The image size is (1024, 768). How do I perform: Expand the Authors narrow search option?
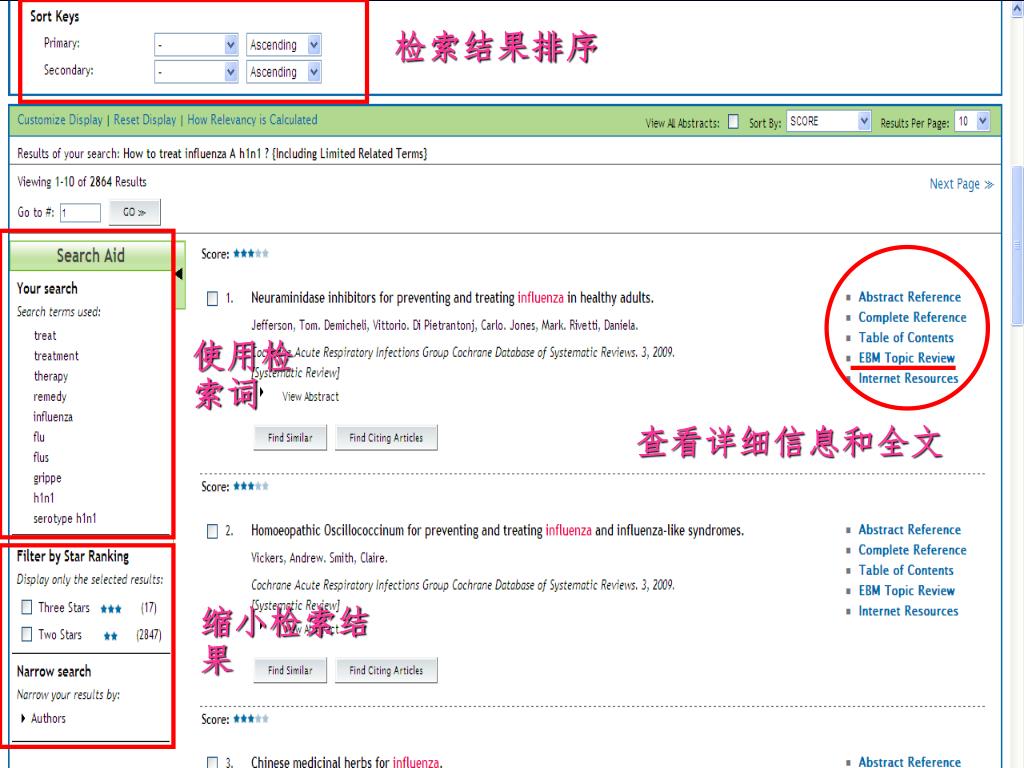(x=43, y=718)
